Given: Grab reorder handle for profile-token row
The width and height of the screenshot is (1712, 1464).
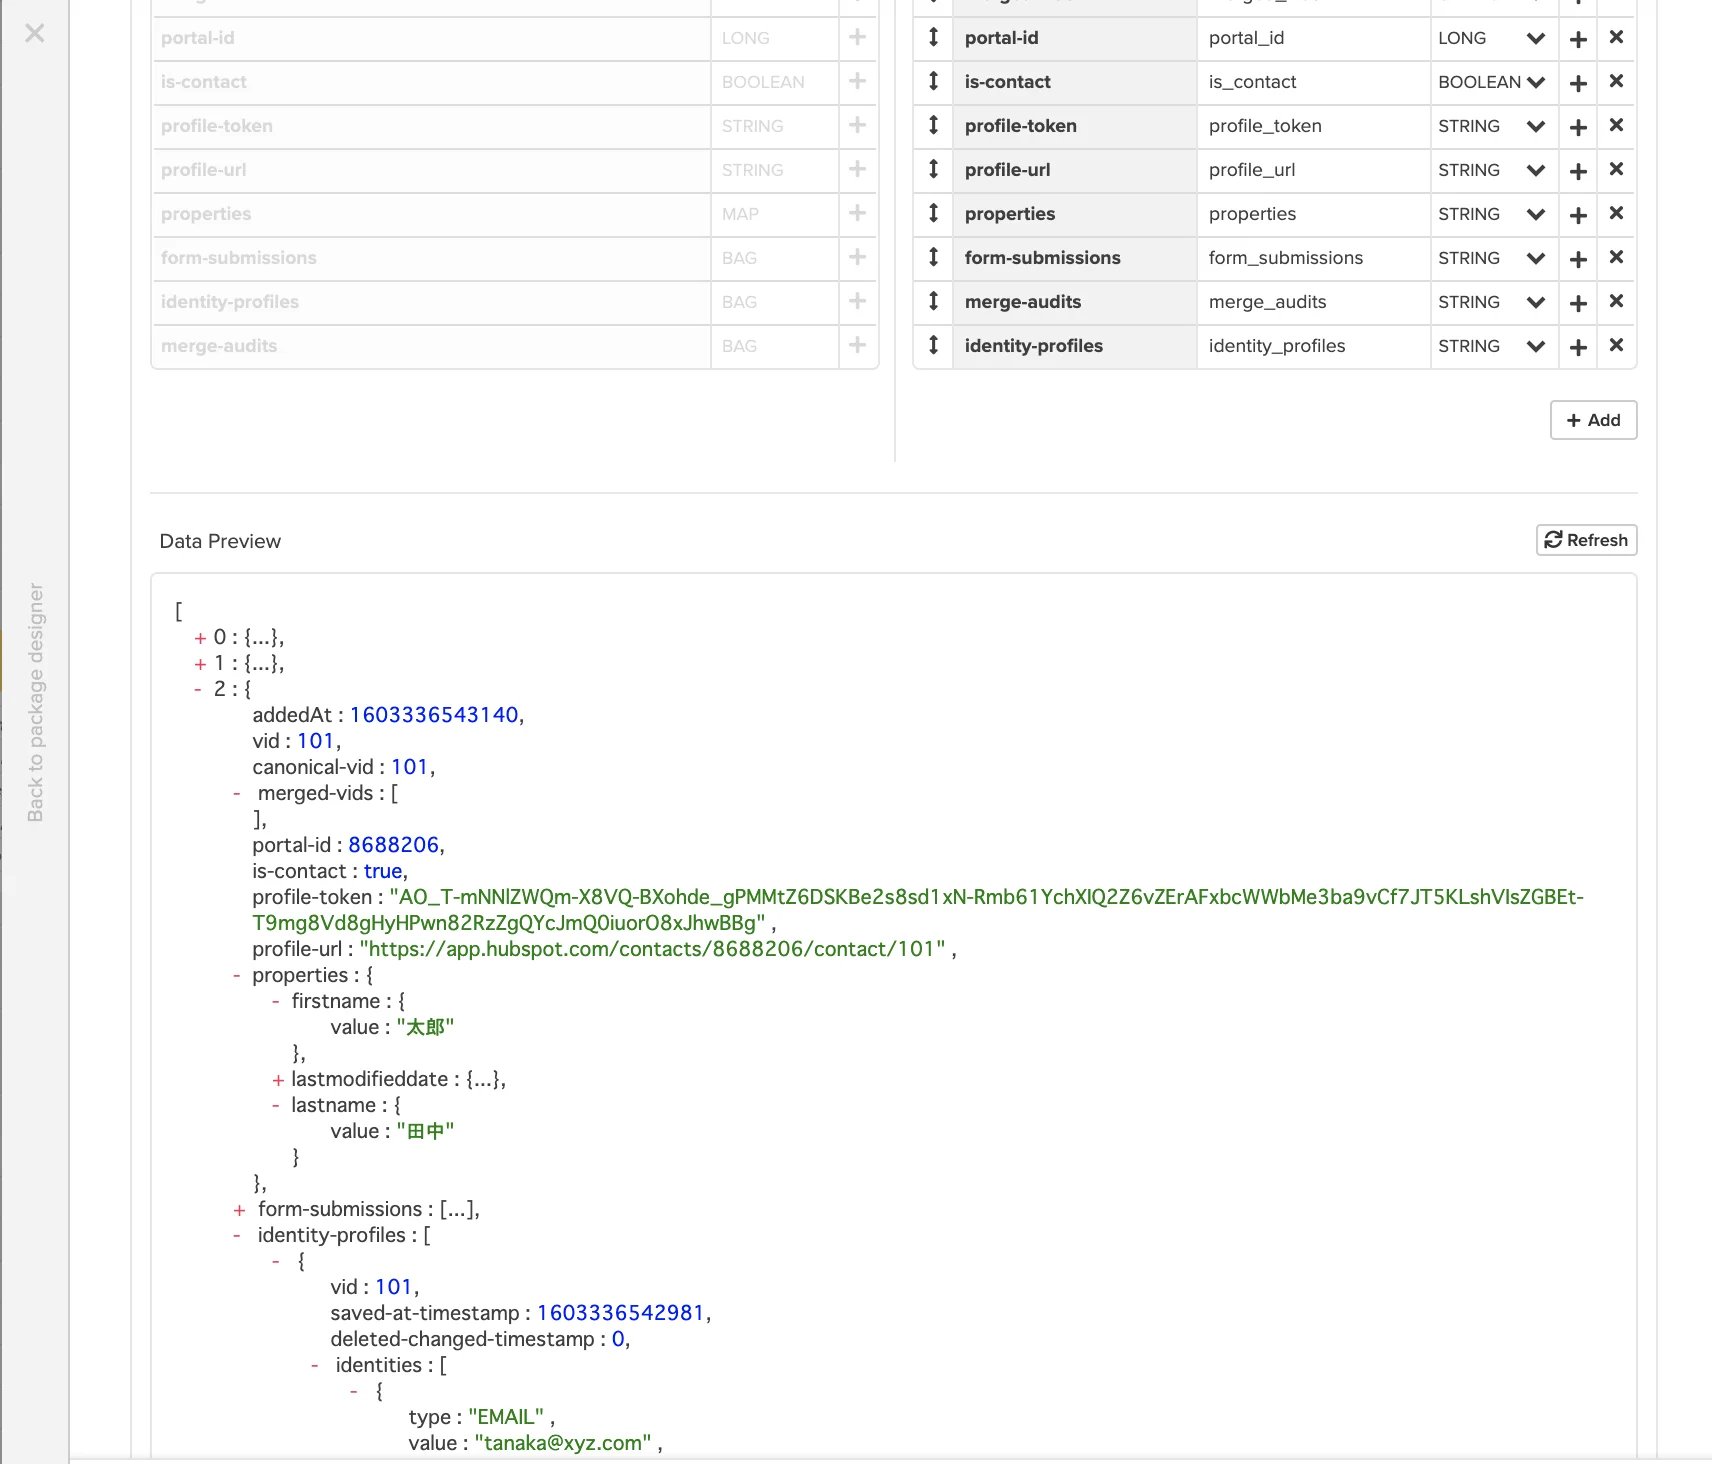Looking at the screenshot, I should 933,126.
